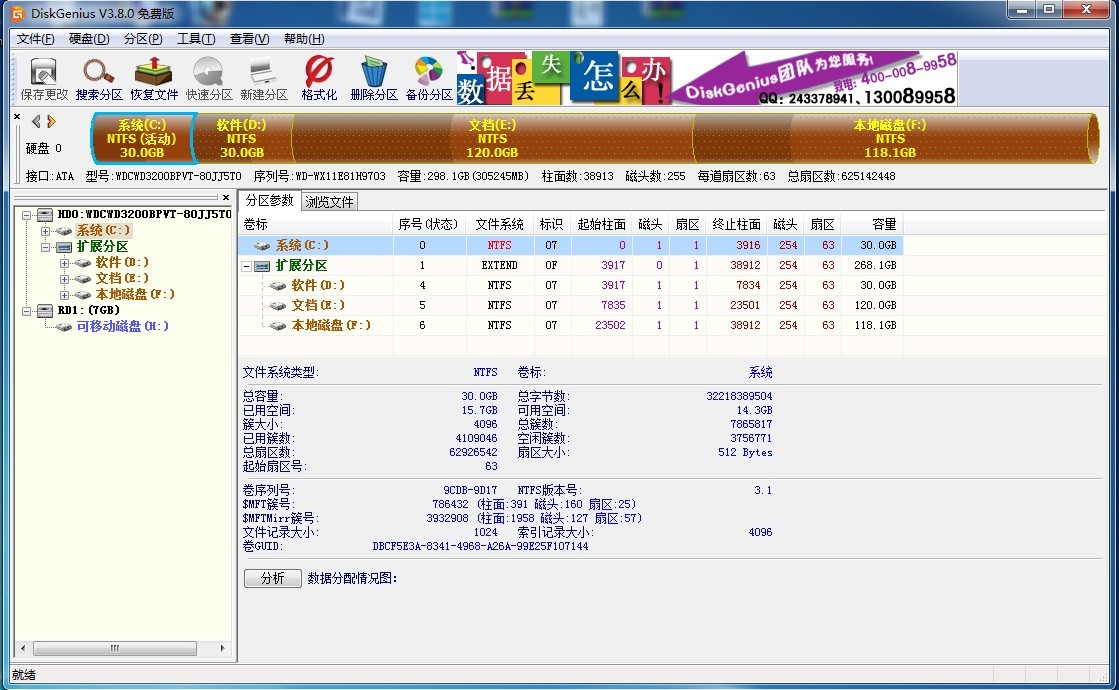The height and width of the screenshot is (690, 1119).
Task: Click the 删除分区 (Delete partition) trash icon
Action: point(374,79)
